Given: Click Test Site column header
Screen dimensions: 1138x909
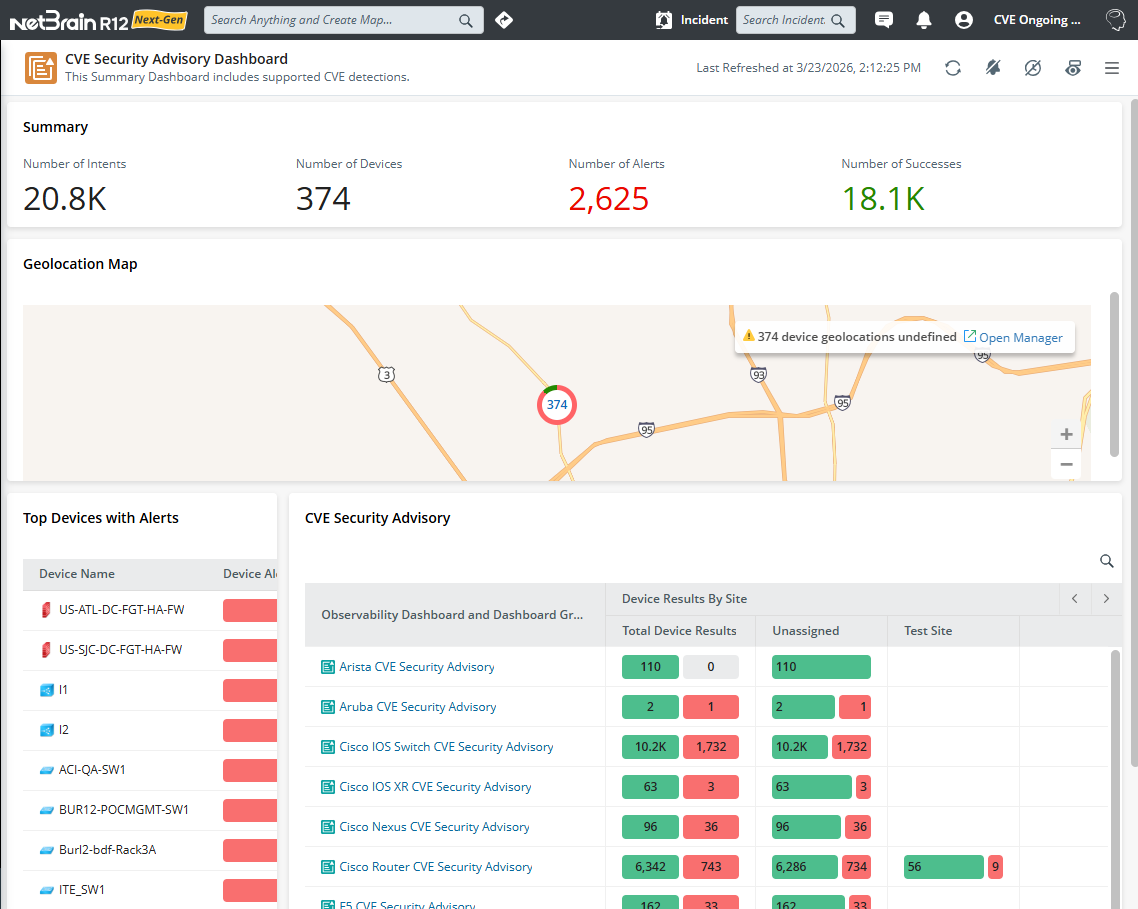Looking at the screenshot, I should point(928,631).
